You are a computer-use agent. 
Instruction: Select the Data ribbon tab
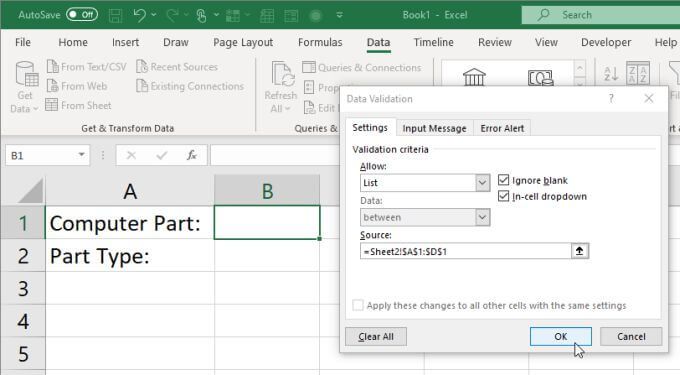point(378,42)
